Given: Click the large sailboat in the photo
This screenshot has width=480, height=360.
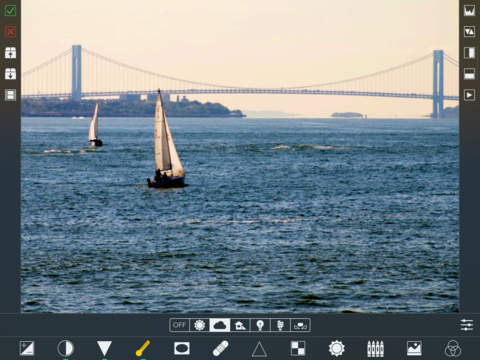Looking at the screenshot, I should (167, 140).
